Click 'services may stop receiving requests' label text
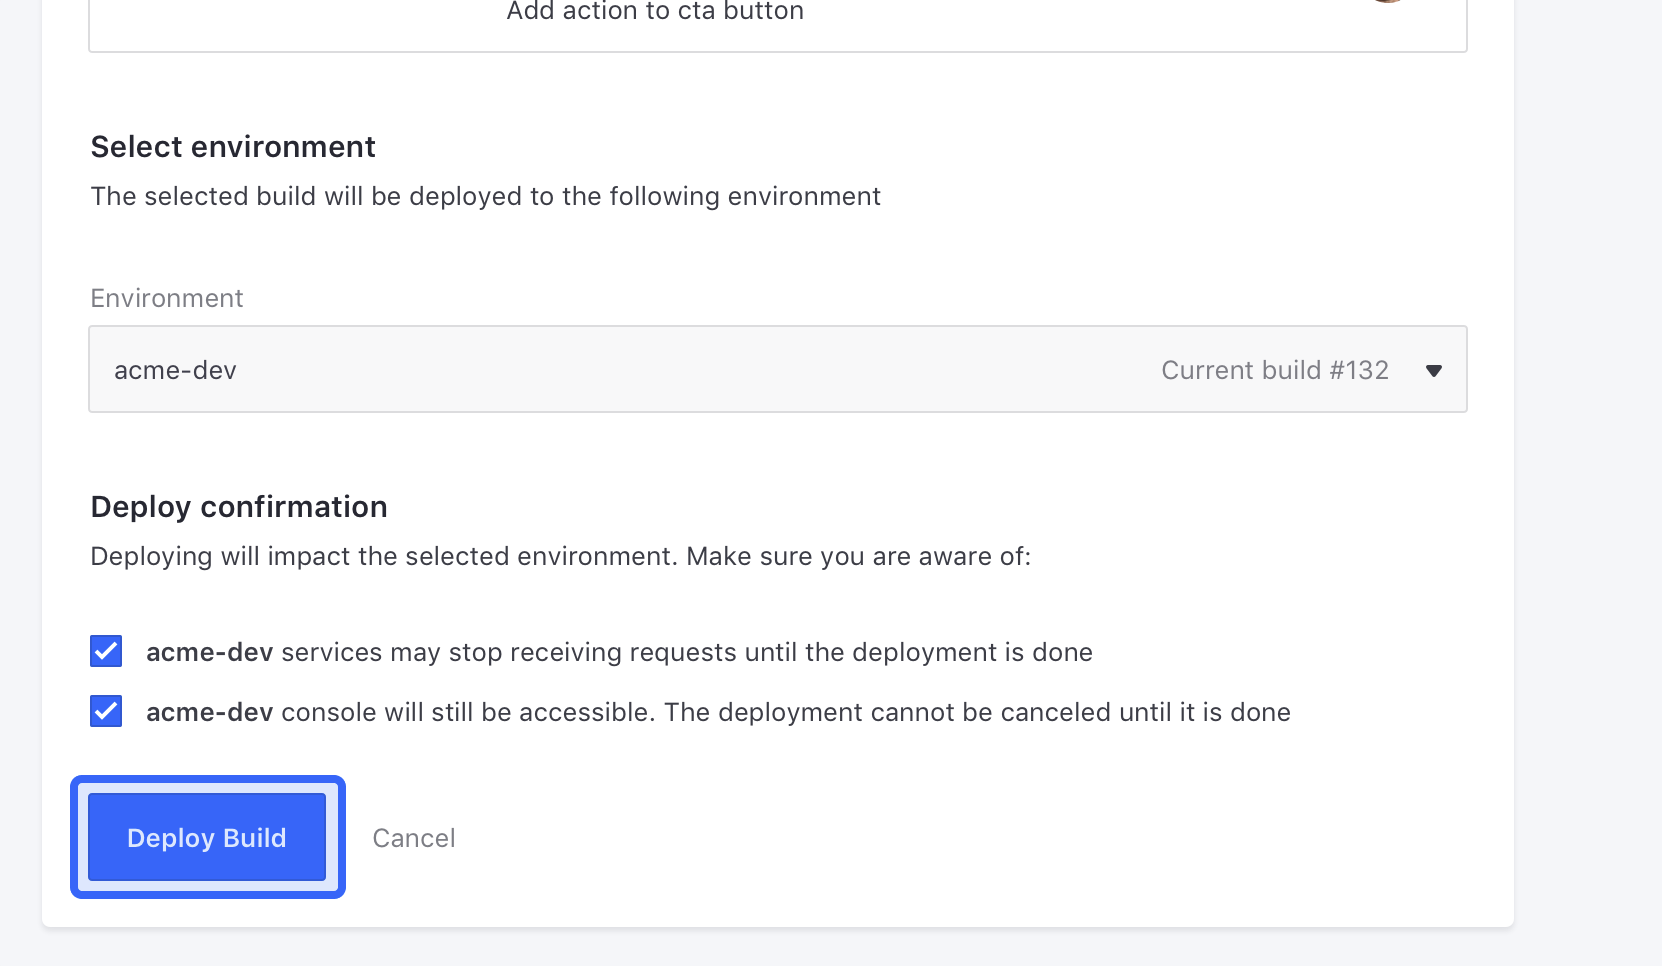Viewport: 1662px width, 966px height. click(509, 652)
